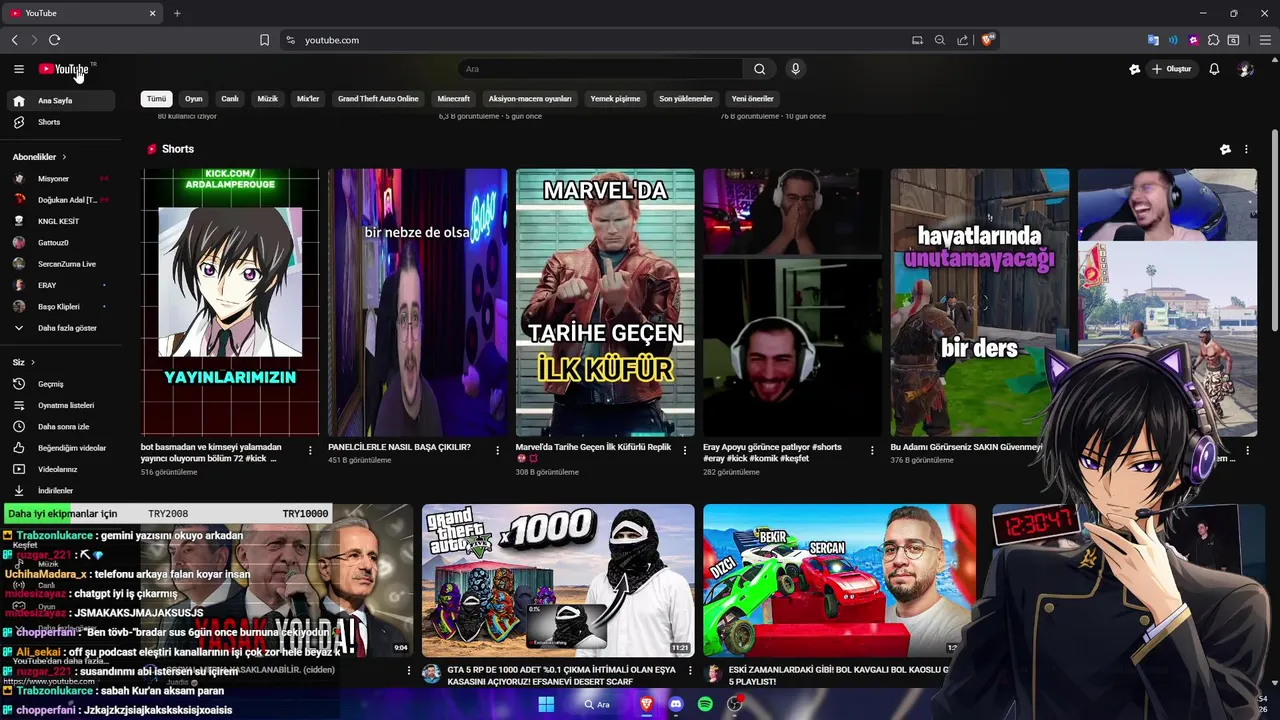This screenshot has width=1280, height=720.
Task: Expand the Siz section chevron
Action: tap(33, 362)
